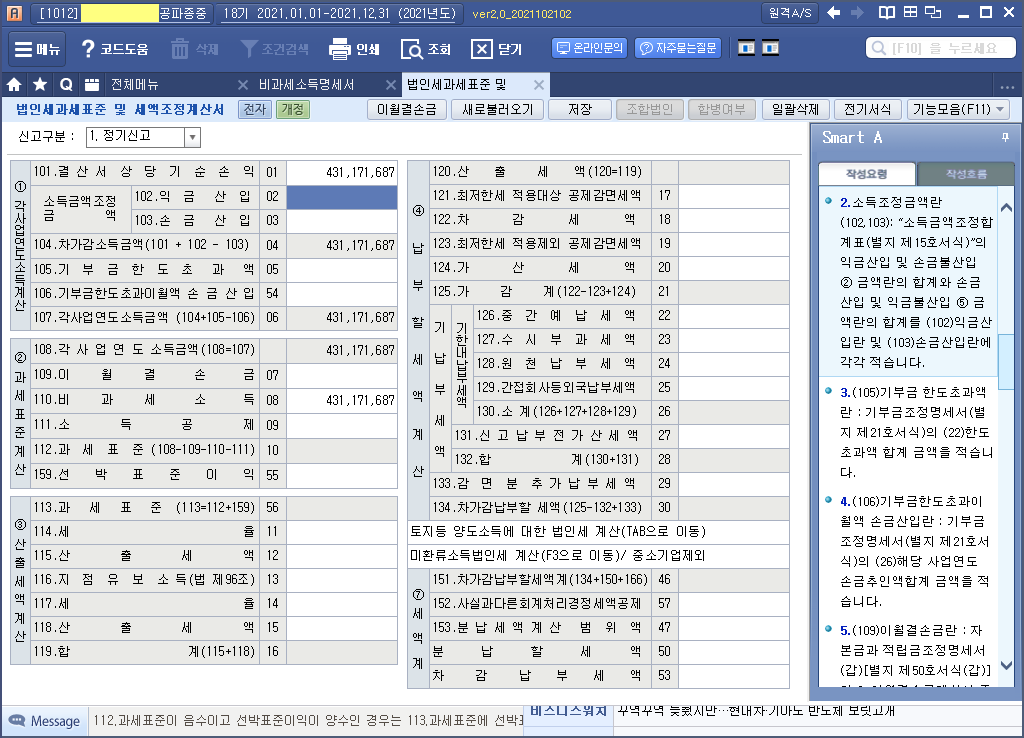Select 법인세과세표준 및 tab

tap(457, 84)
